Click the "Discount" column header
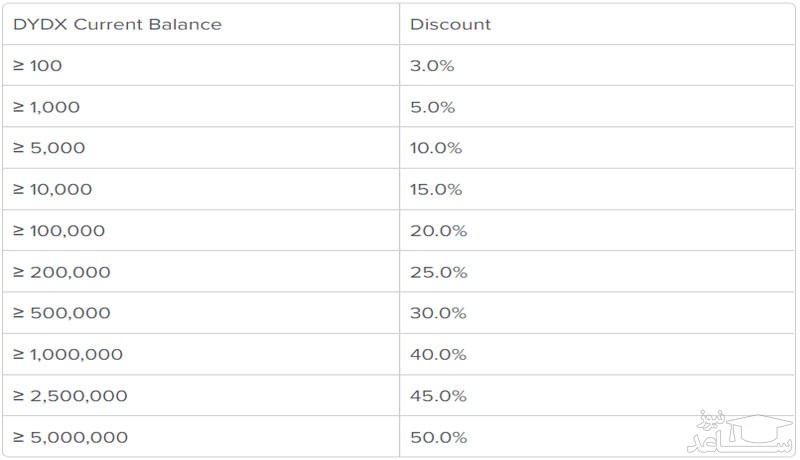Image resolution: width=800 pixels, height=460 pixels. click(450, 24)
